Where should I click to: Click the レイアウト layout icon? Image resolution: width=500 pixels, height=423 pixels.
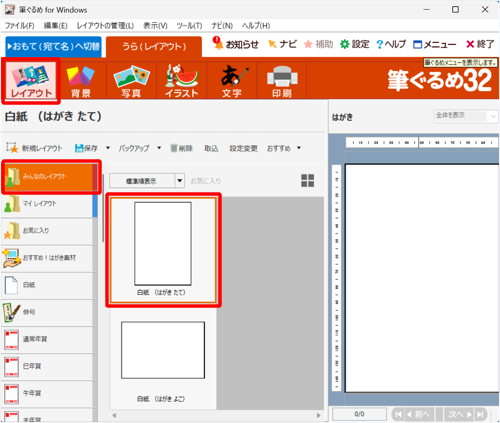31,81
